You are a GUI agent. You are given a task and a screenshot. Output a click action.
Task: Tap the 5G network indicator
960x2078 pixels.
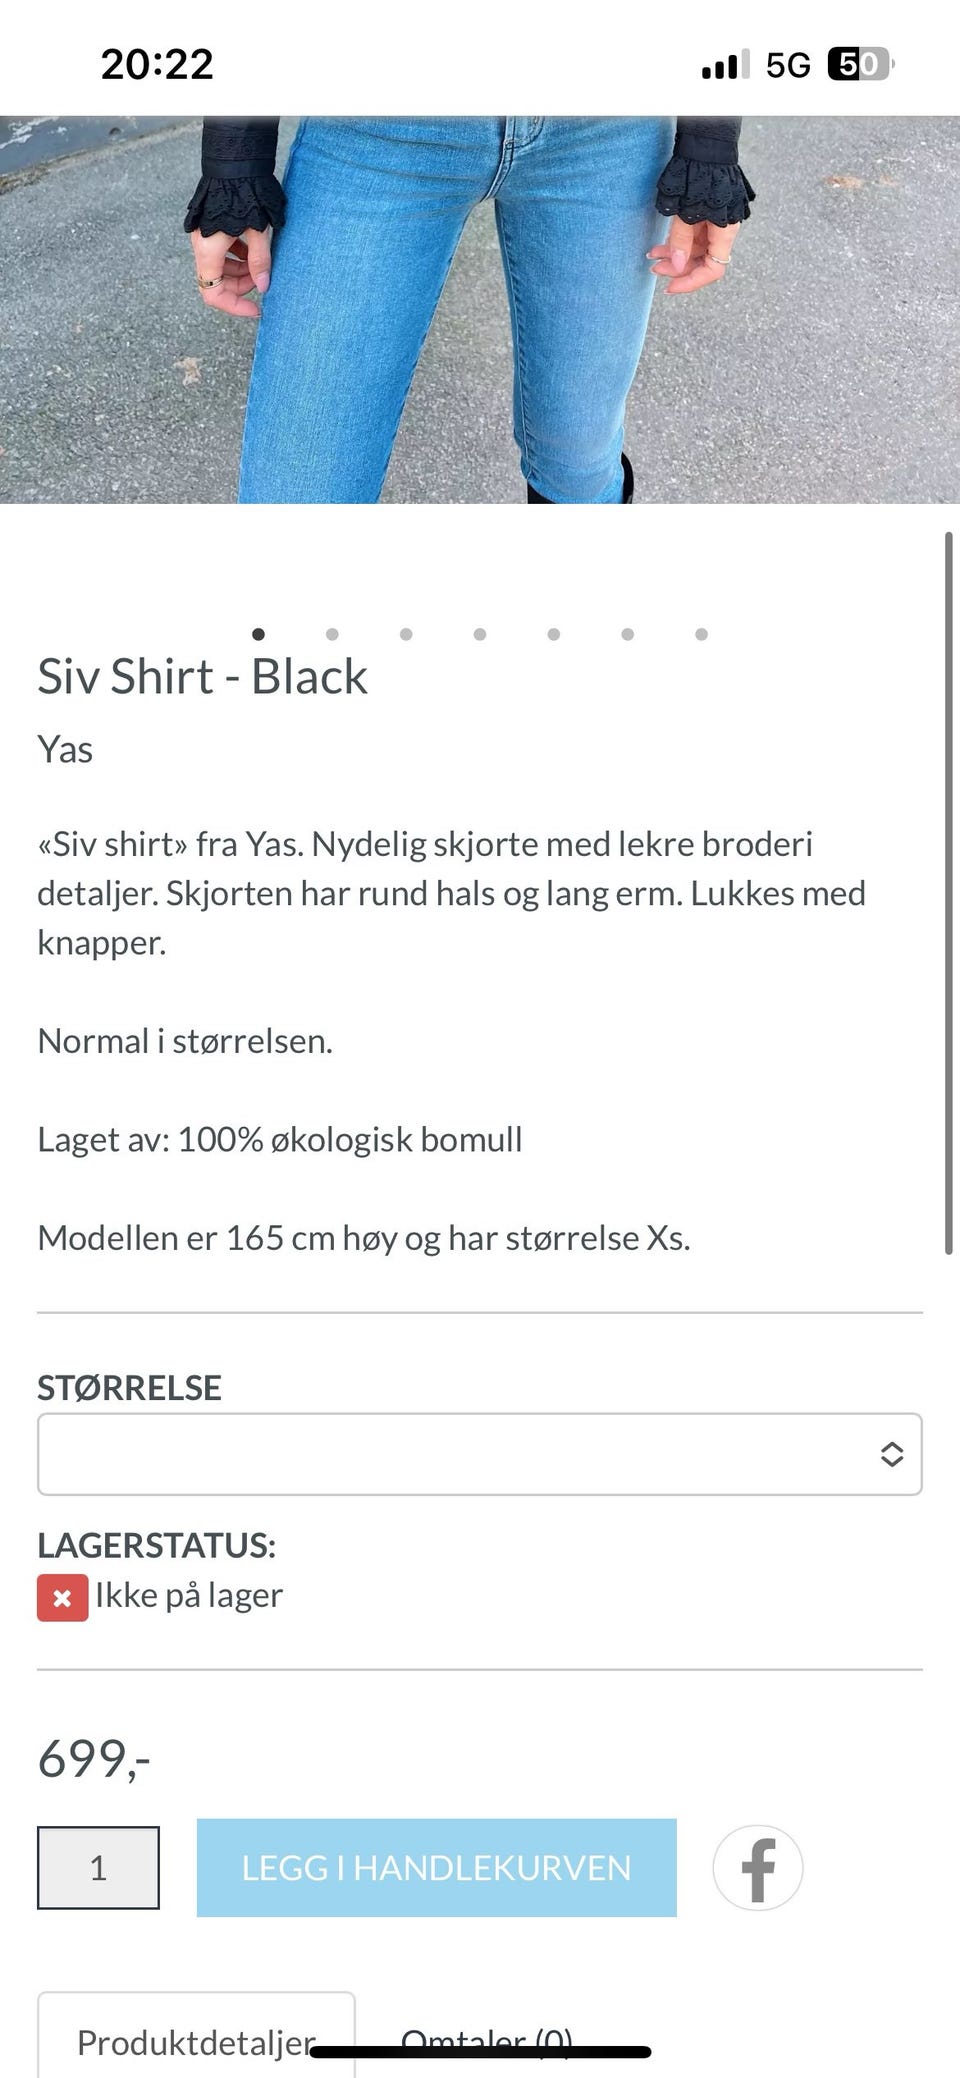pos(788,66)
